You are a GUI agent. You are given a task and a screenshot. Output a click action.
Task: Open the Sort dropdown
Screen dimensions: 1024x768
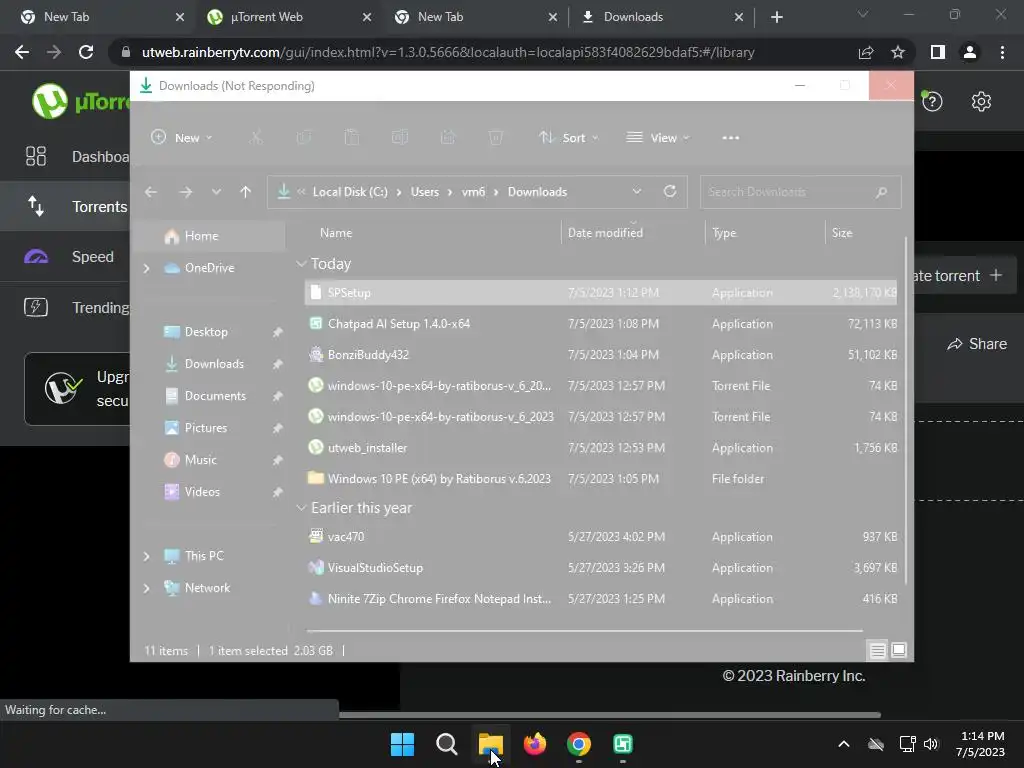pos(568,138)
